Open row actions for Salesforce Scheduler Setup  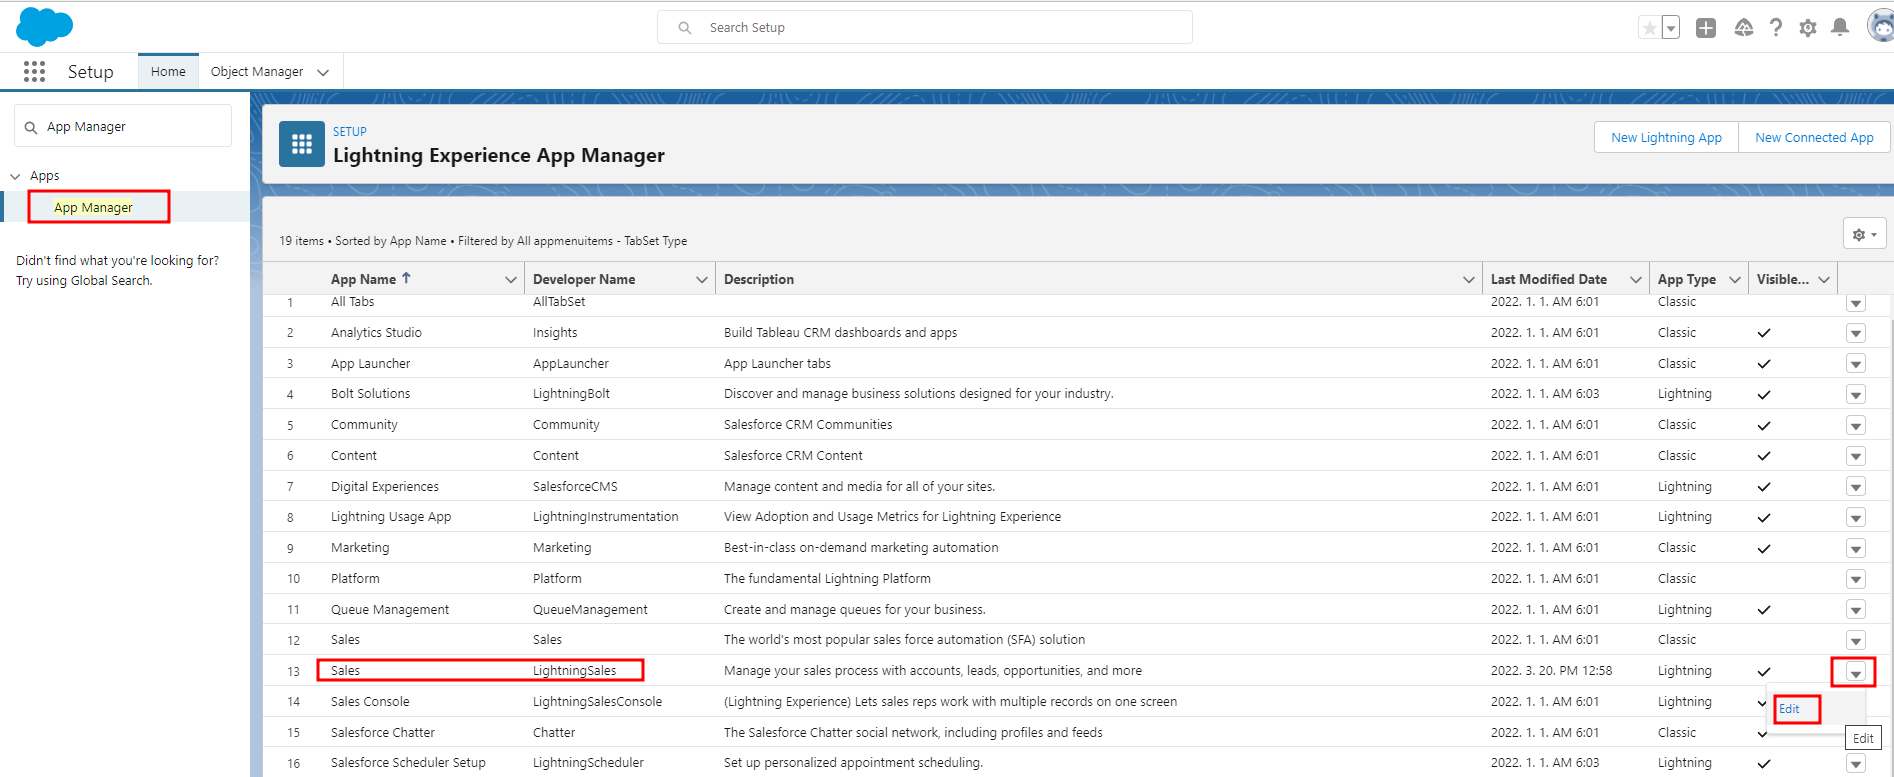[x=1856, y=763]
